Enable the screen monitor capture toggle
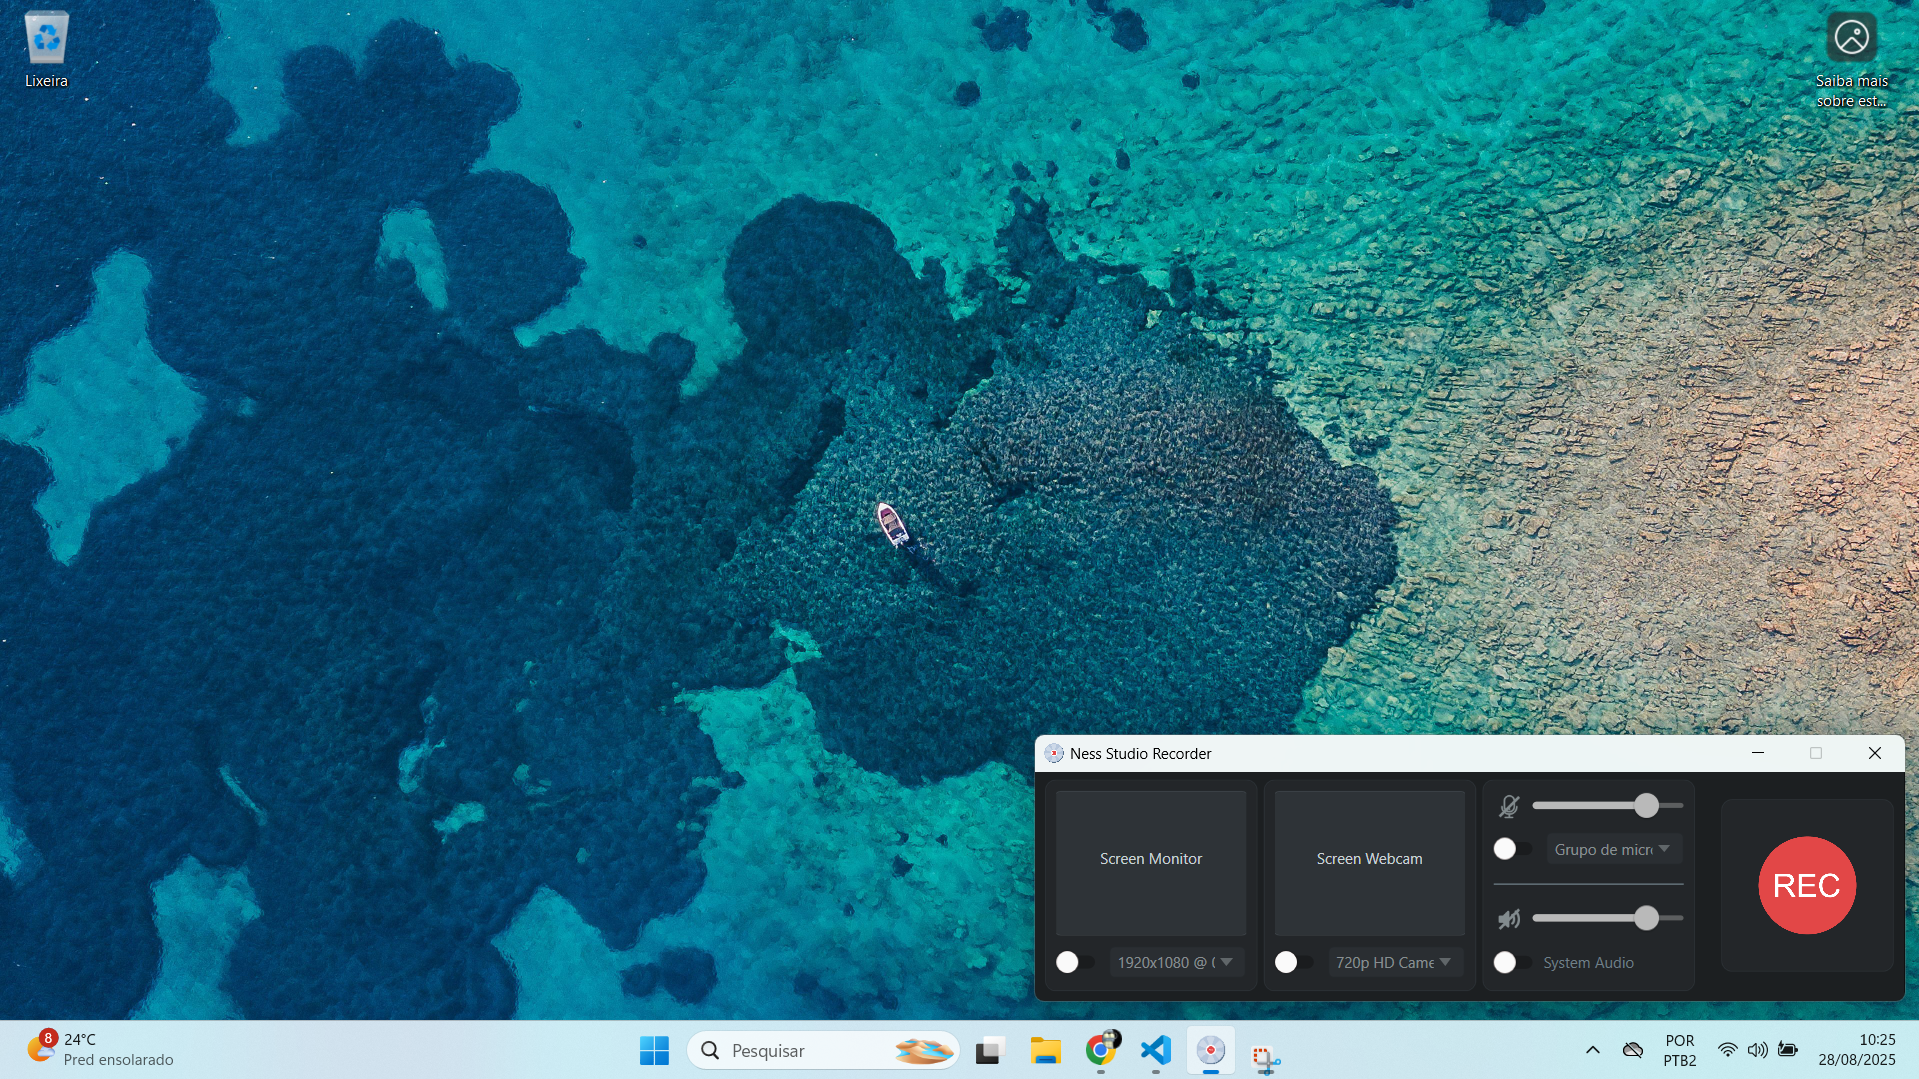The height and width of the screenshot is (1079, 1919). pos(1074,962)
